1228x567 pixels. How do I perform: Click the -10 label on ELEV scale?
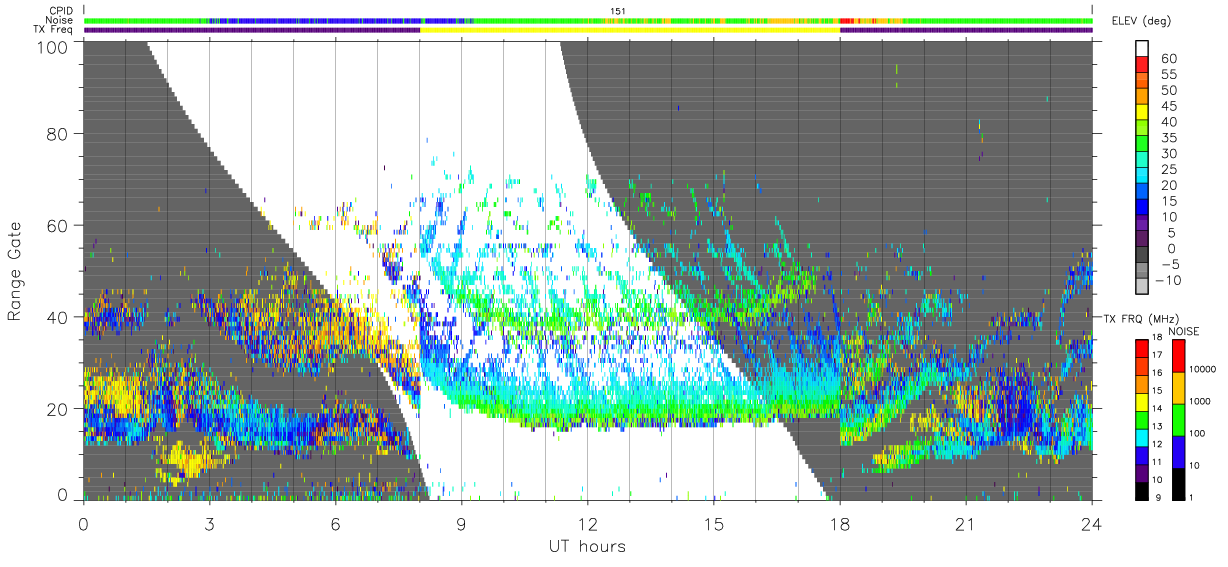1168,280
